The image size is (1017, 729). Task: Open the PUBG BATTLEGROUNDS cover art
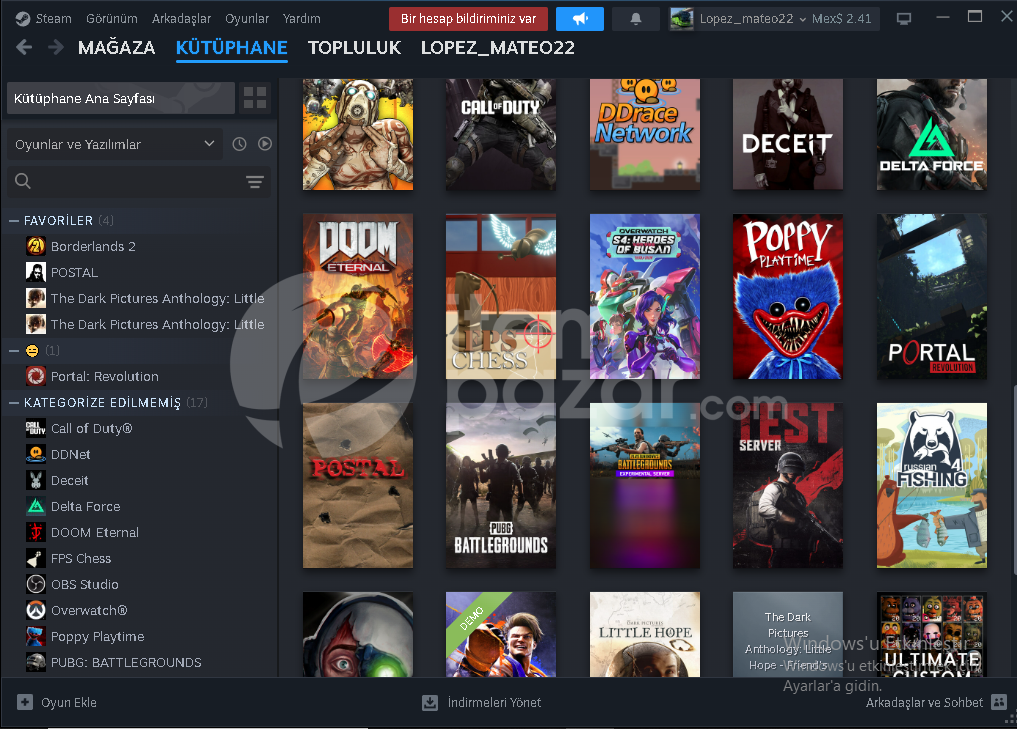coord(501,485)
